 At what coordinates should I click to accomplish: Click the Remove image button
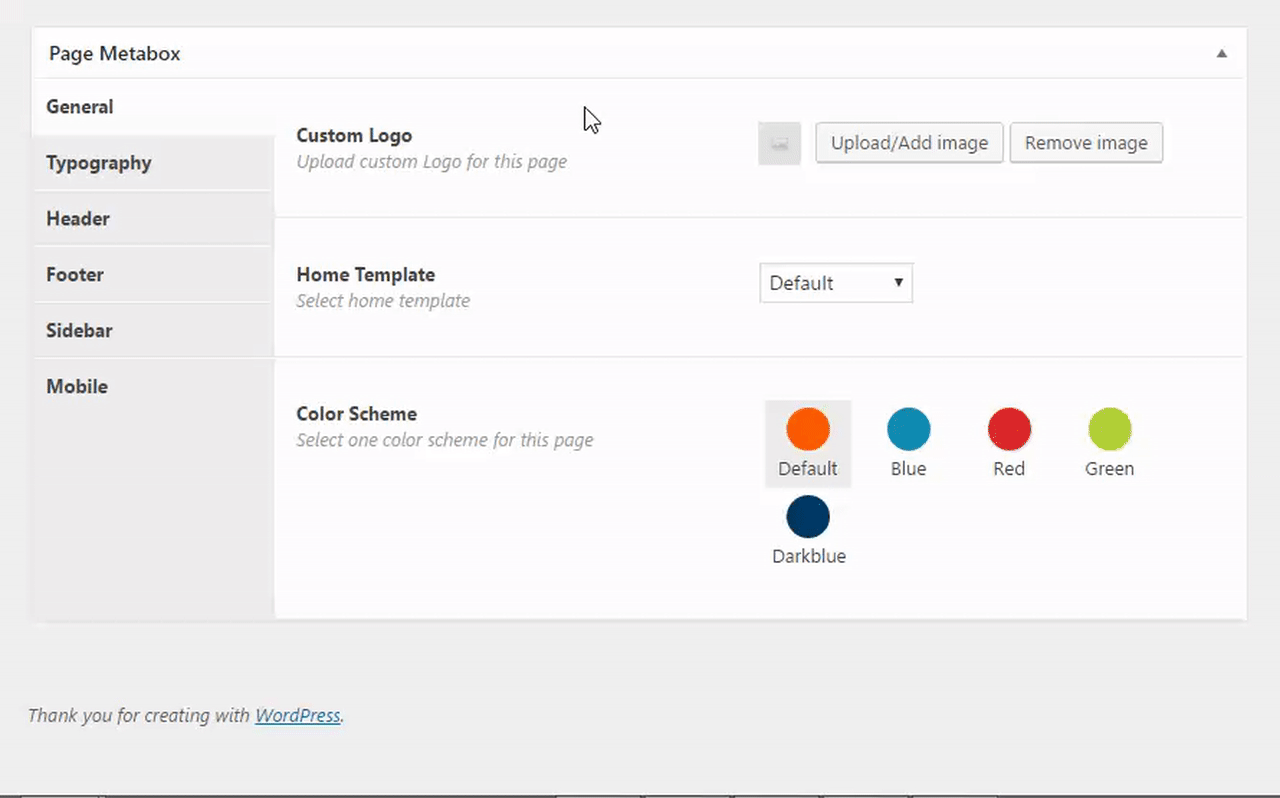point(1086,143)
